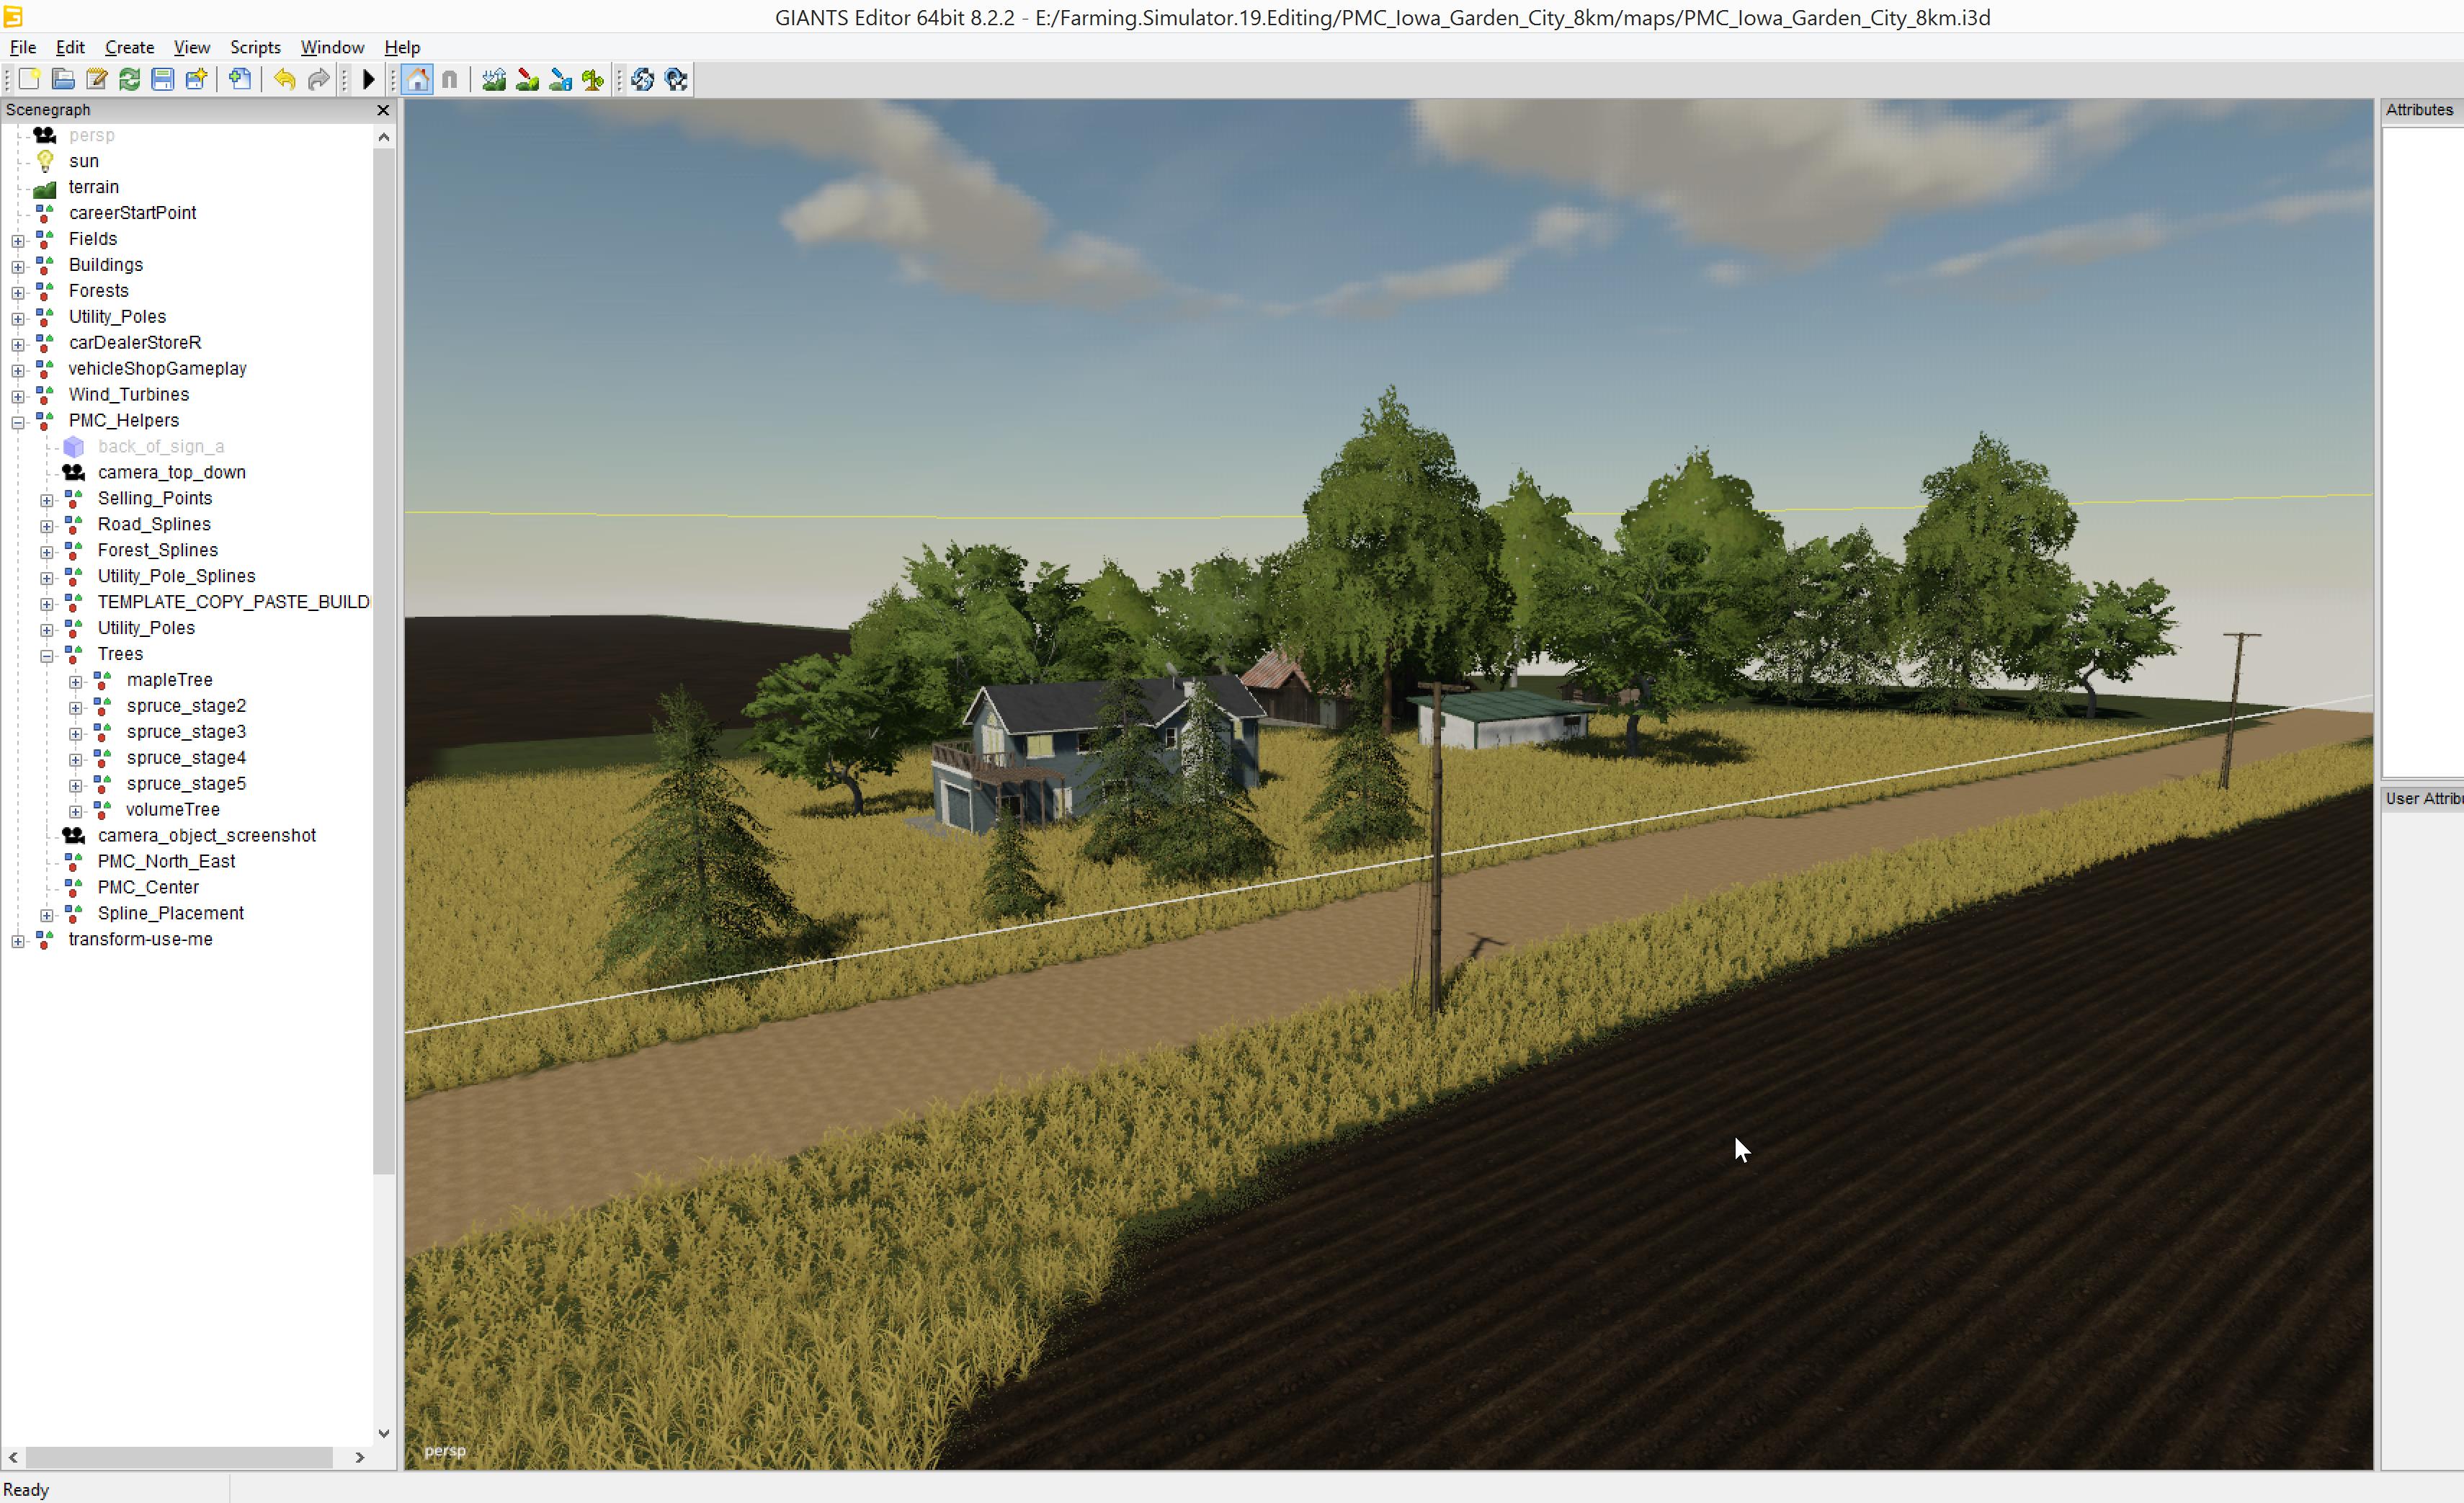The width and height of the screenshot is (2464, 1503).
Task: Expand the Forests node
Action: 18,293
